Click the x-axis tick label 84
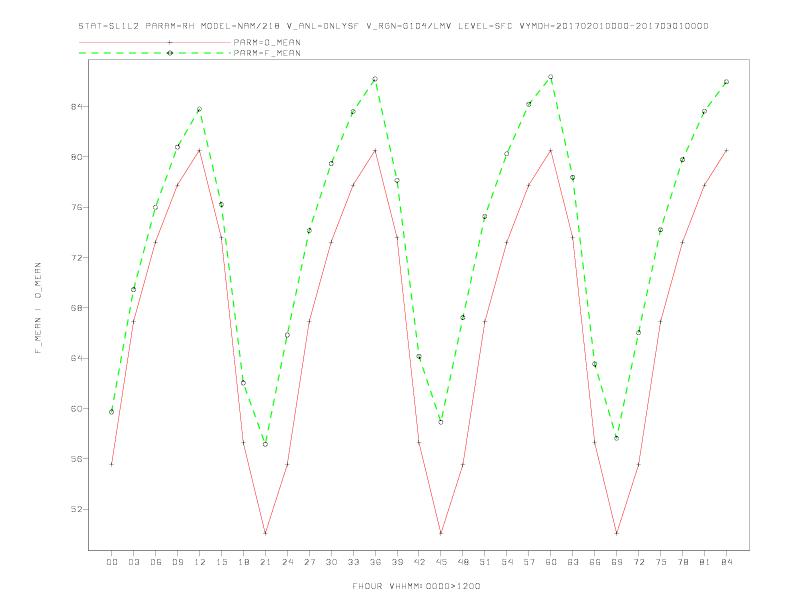 pyautogui.click(x=727, y=562)
